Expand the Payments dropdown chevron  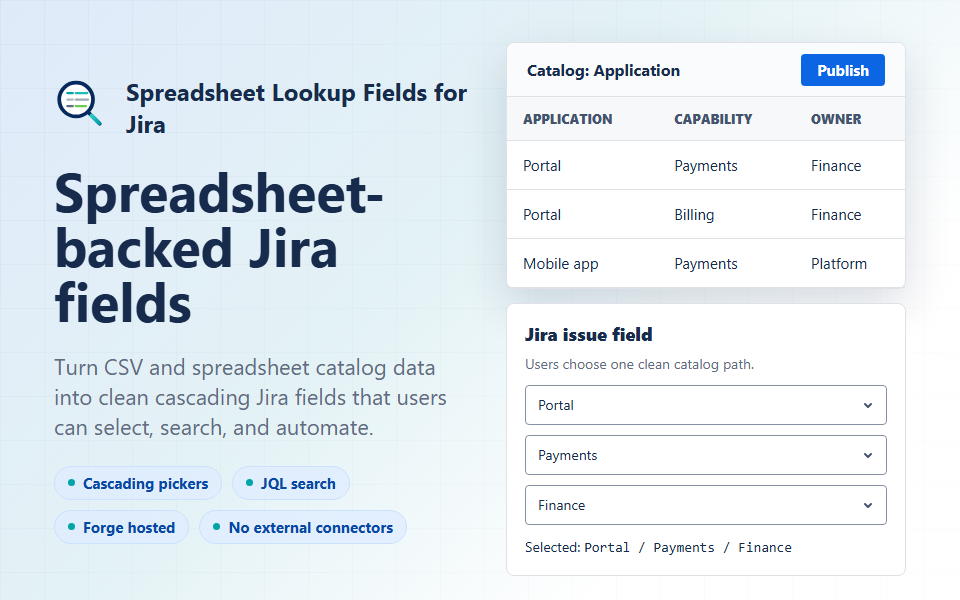coord(868,456)
